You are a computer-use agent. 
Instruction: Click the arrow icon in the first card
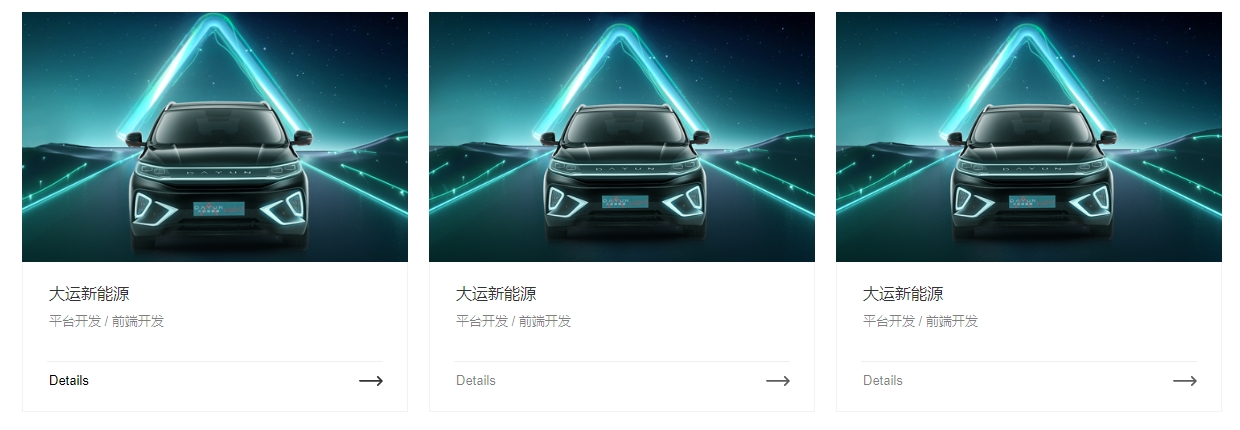coord(371,381)
